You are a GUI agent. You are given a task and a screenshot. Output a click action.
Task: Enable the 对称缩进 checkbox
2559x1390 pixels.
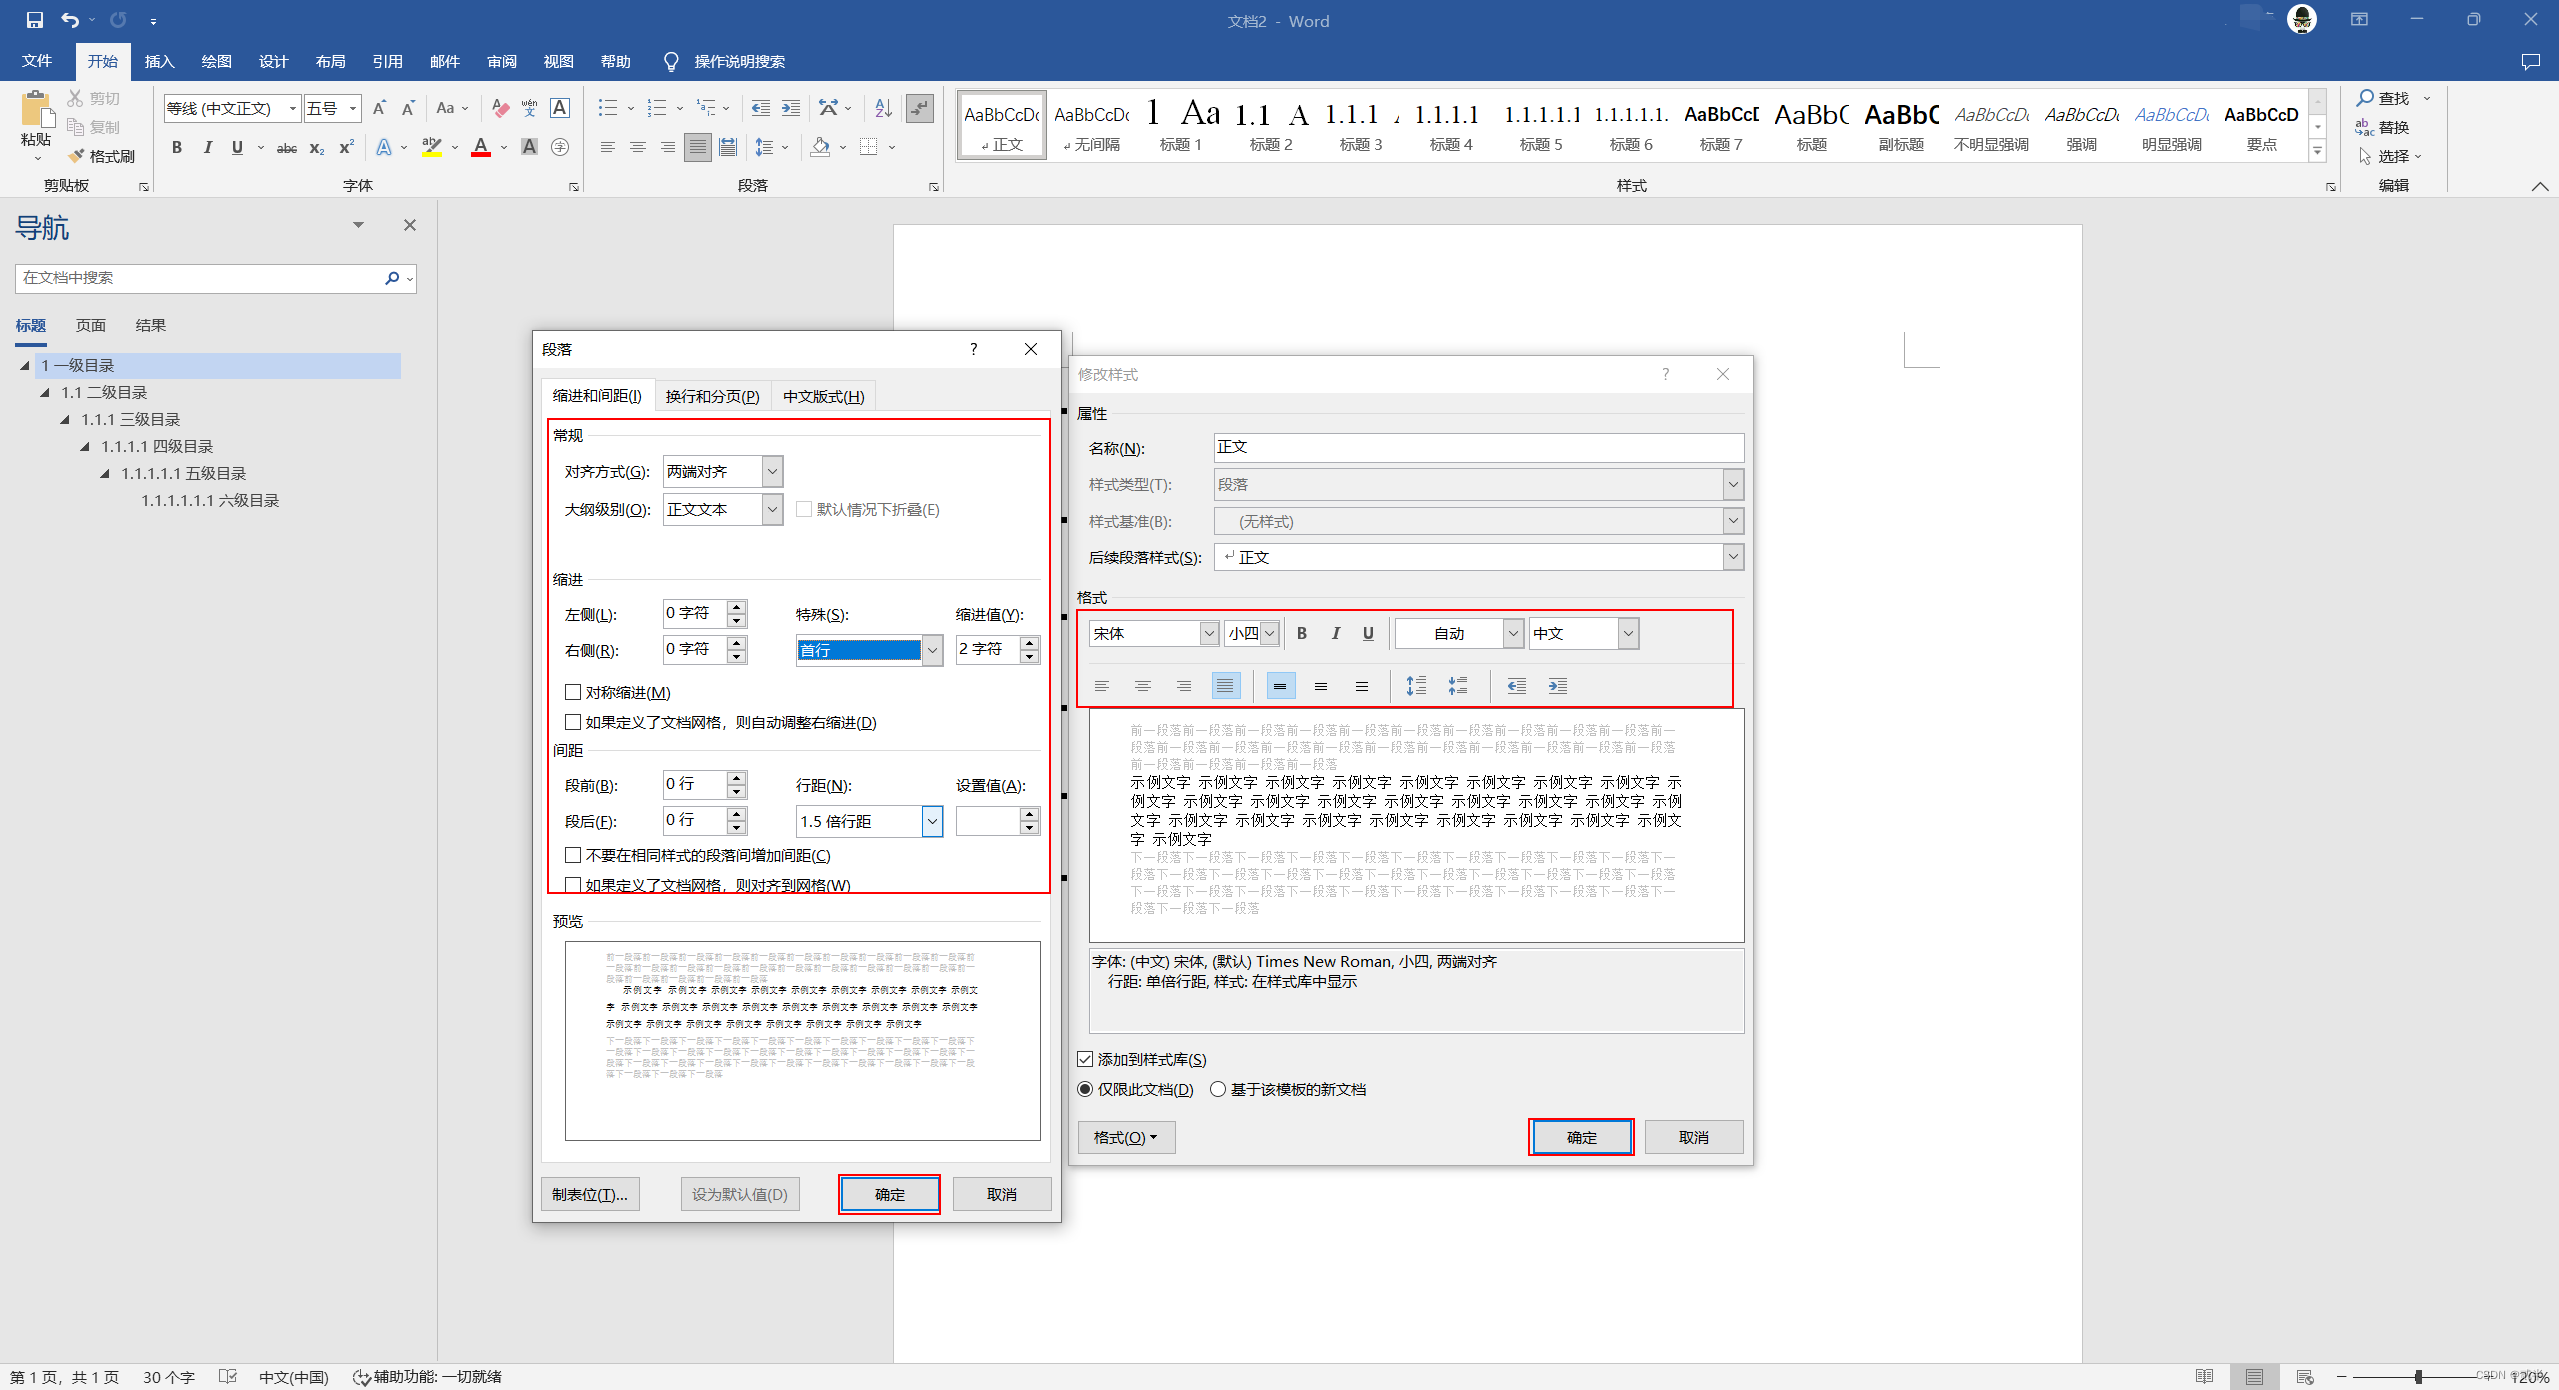(573, 692)
